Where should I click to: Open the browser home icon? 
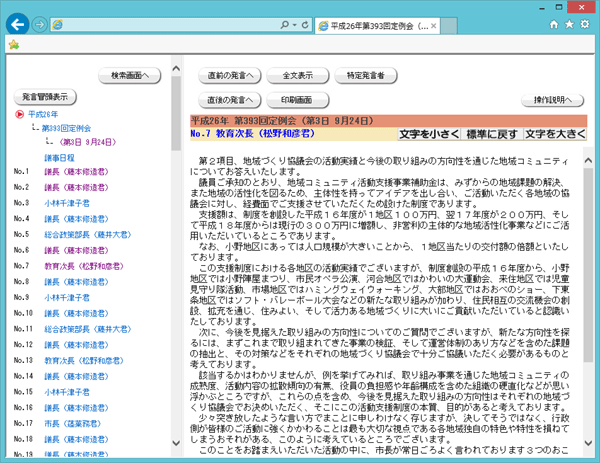coord(554,24)
